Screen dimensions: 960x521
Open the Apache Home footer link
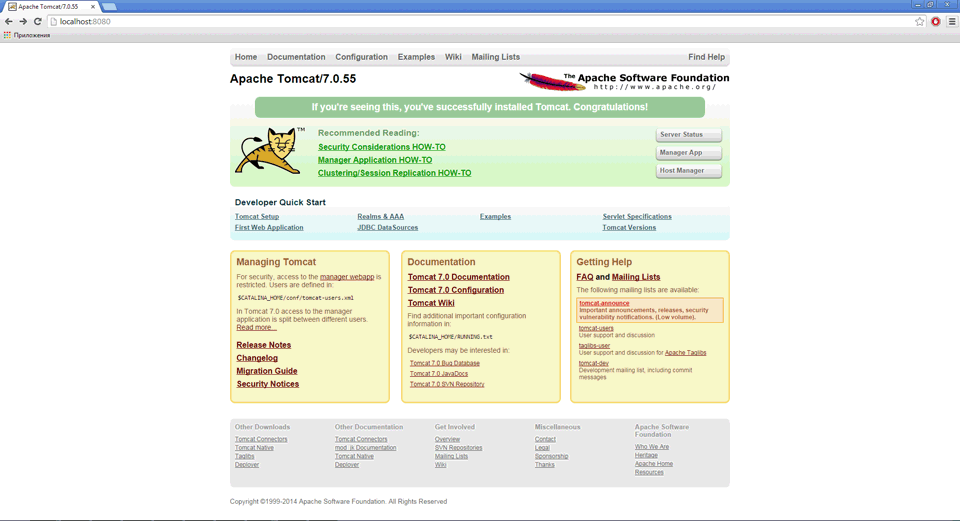[654, 464]
